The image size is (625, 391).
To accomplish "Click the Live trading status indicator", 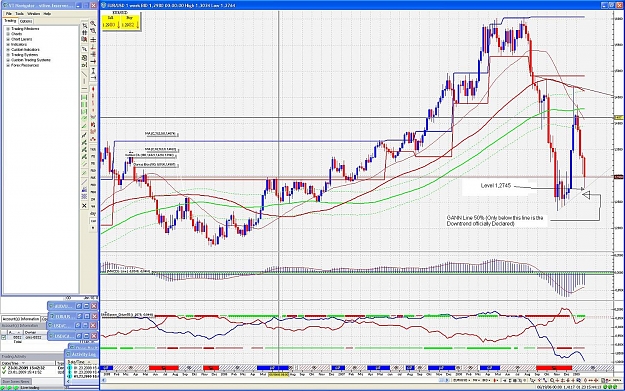I will click(29, 387).
